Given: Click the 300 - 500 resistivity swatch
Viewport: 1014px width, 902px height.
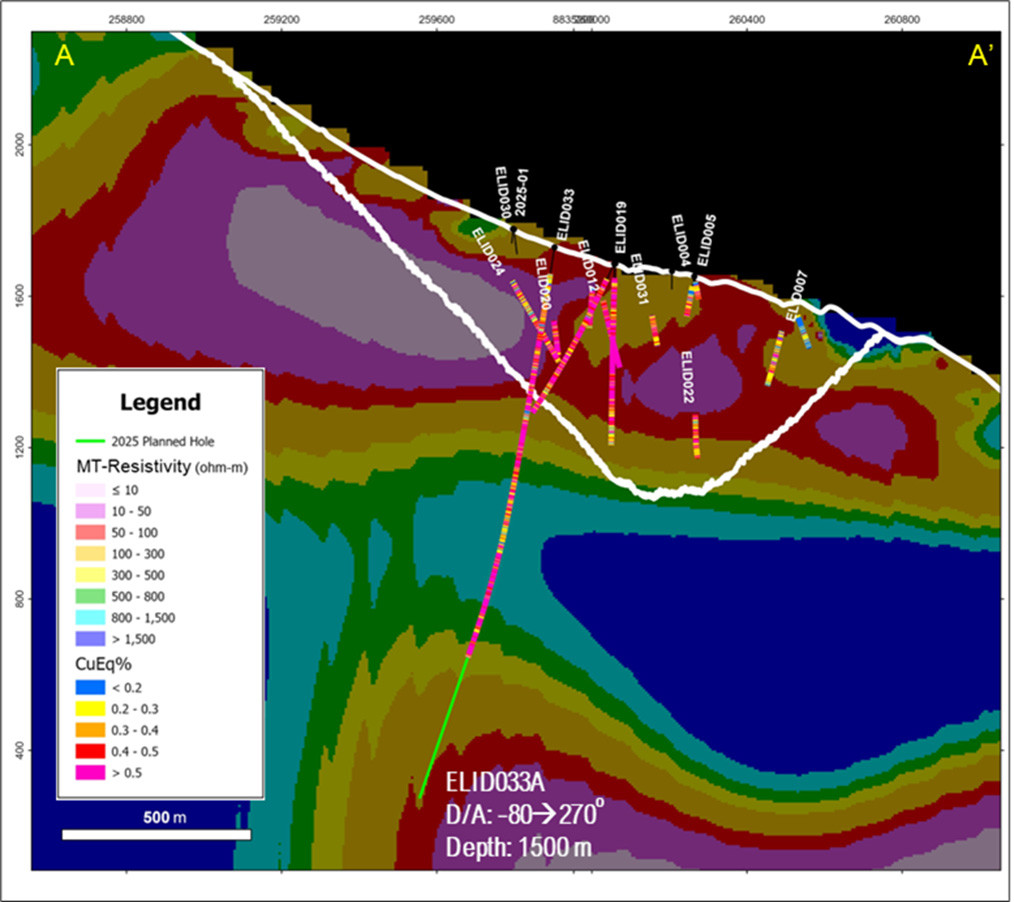Looking at the screenshot, I should [91, 575].
